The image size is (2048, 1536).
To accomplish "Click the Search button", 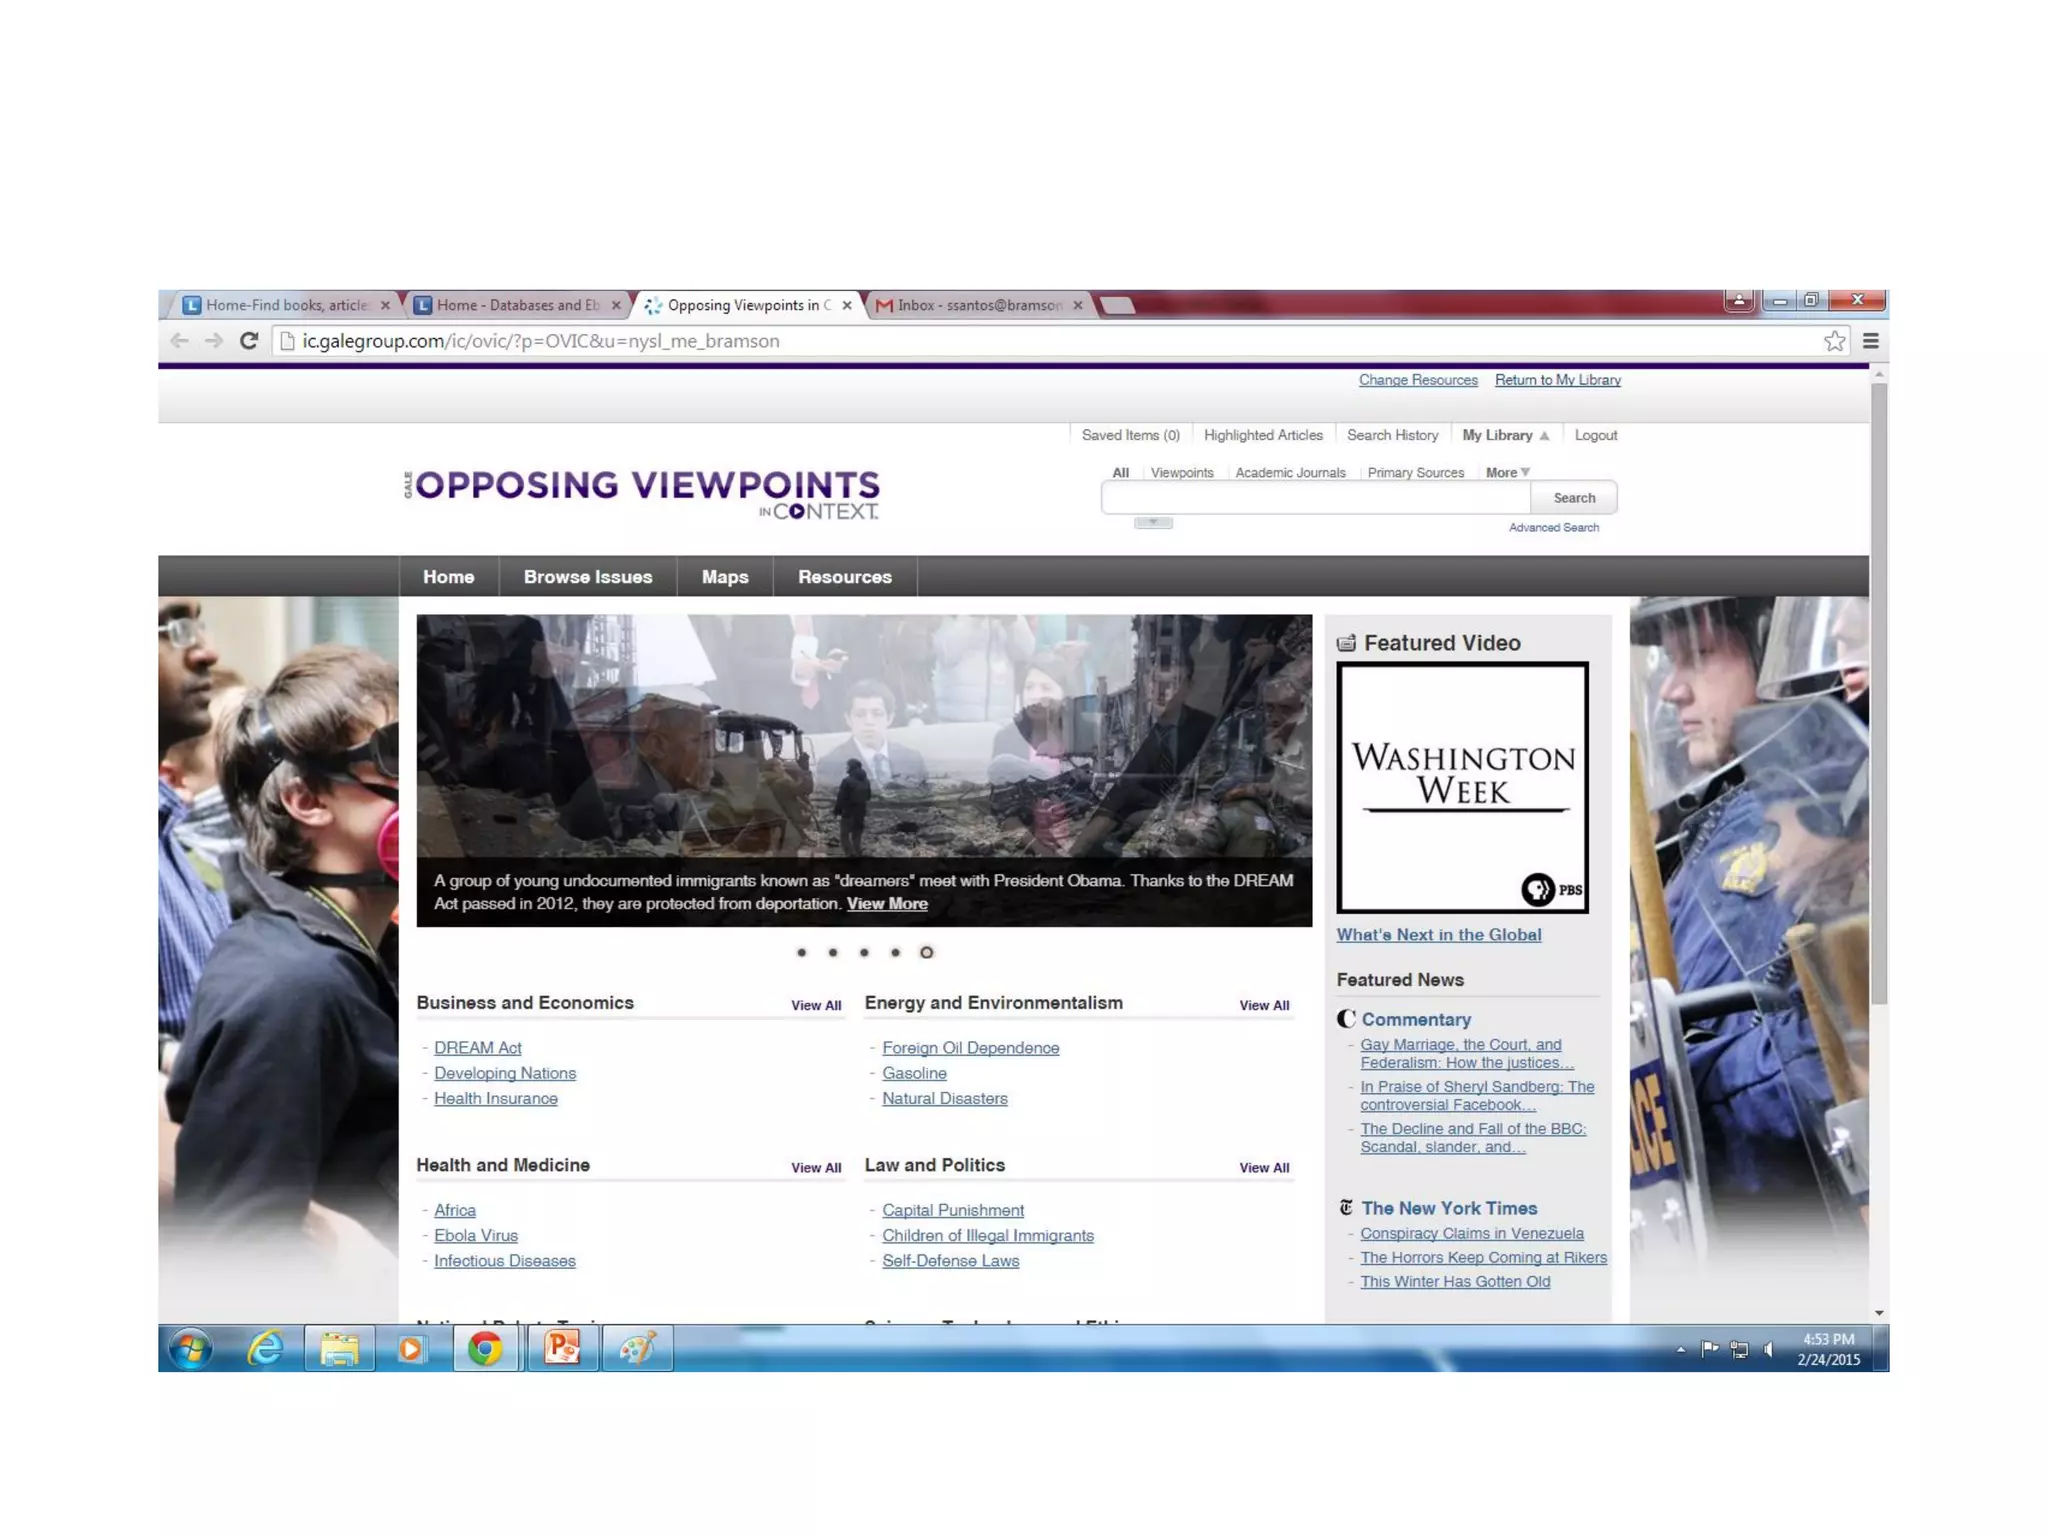I will click(1574, 498).
